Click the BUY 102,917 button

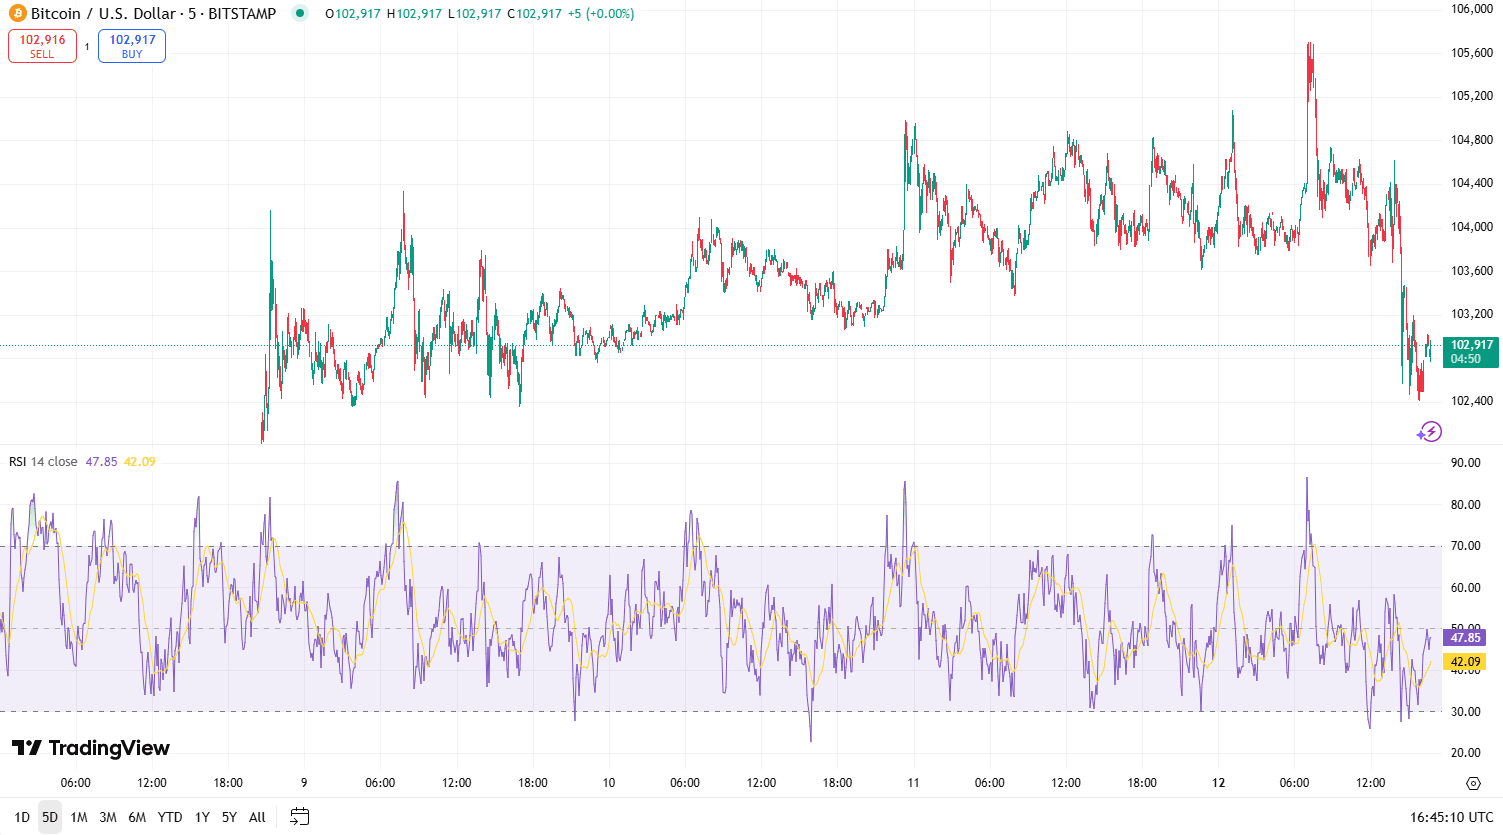click(x=132, y=46)
